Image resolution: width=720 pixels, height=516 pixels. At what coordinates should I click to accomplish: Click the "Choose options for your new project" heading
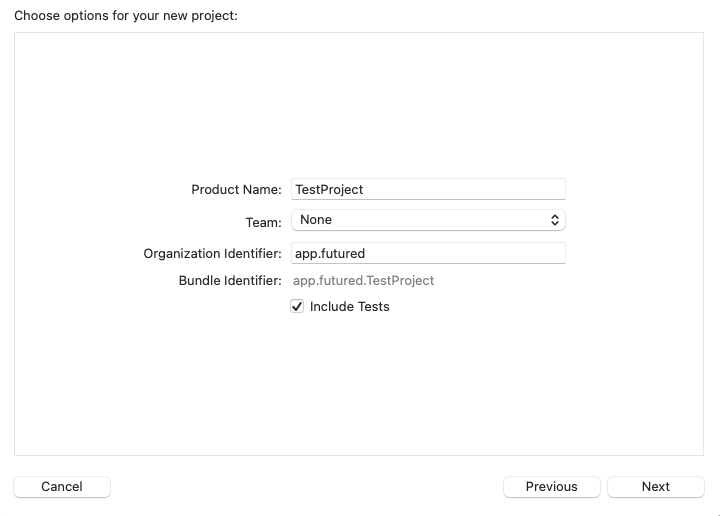coord(126,16)
